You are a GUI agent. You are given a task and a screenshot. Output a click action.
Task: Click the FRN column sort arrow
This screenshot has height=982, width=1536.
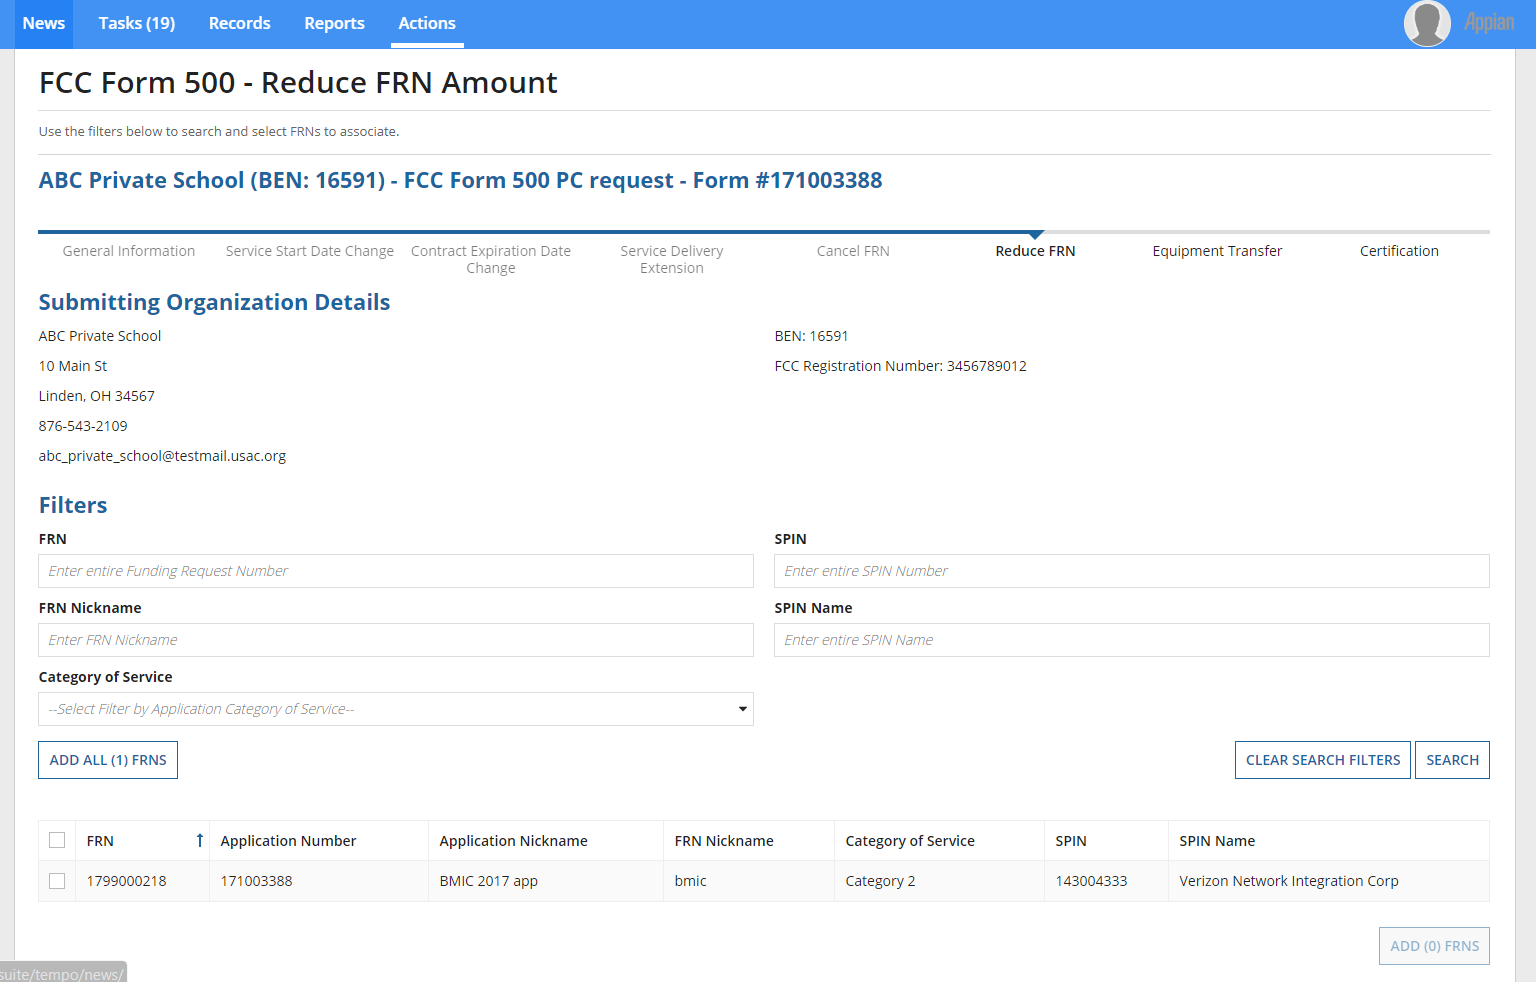point(199,841)
